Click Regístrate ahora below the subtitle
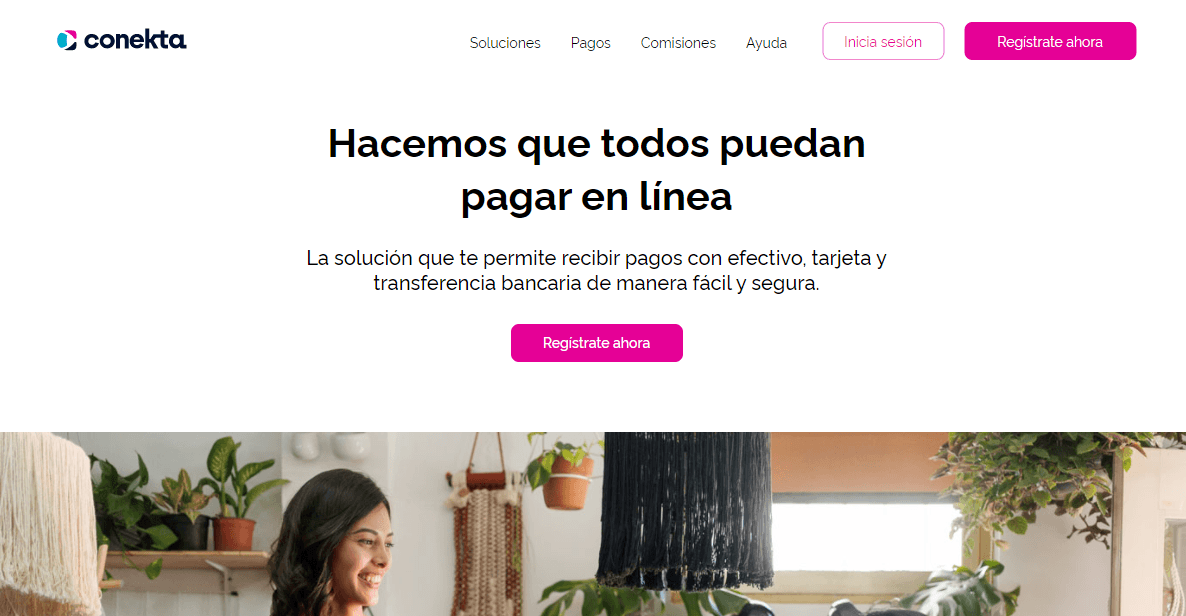Image resolution: width=1186 pixels, height=616 pixels. (x=597, y=343)
